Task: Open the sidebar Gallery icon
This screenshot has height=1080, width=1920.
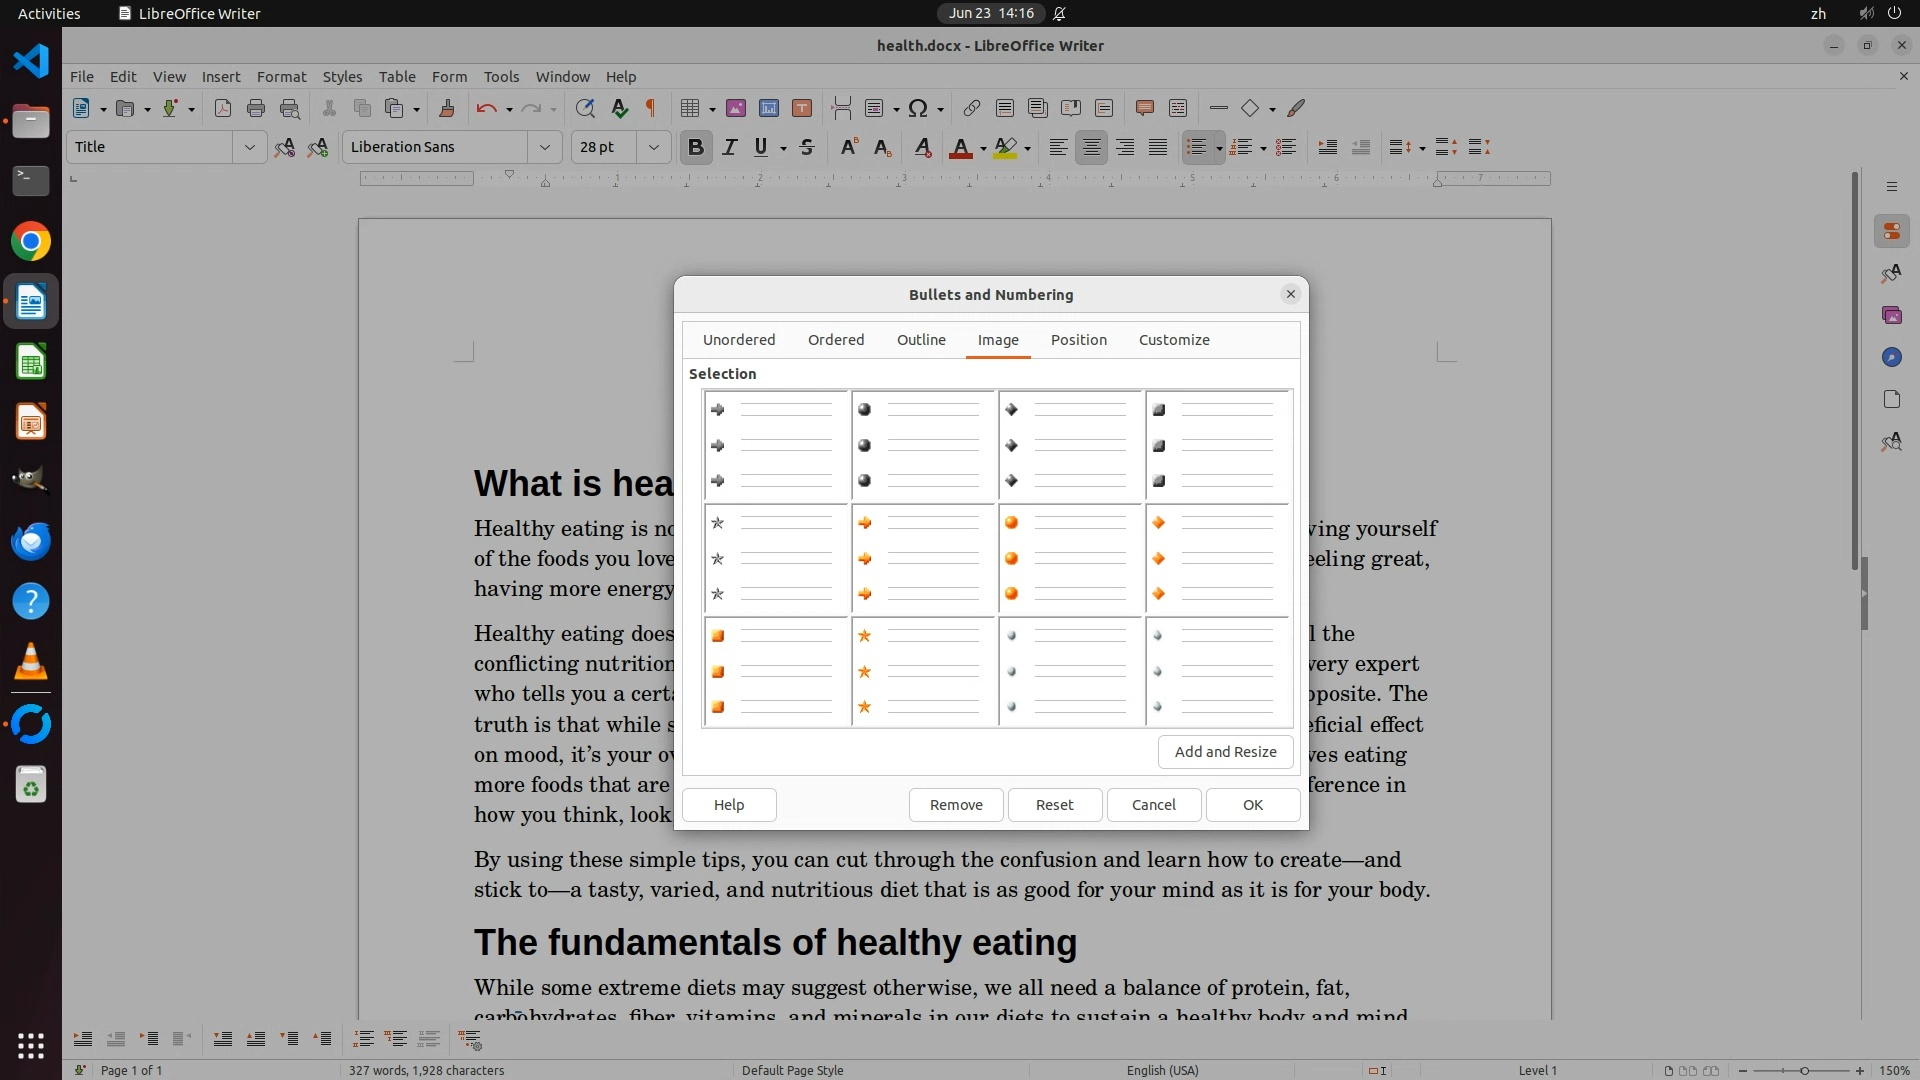Action: [x=1891, y=316]
